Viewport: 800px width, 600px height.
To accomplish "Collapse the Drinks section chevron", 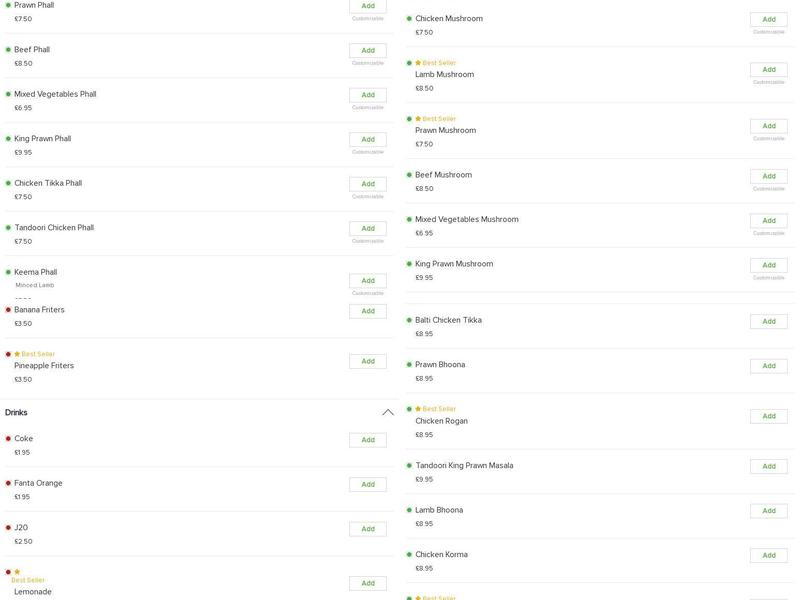I will 388,412.
